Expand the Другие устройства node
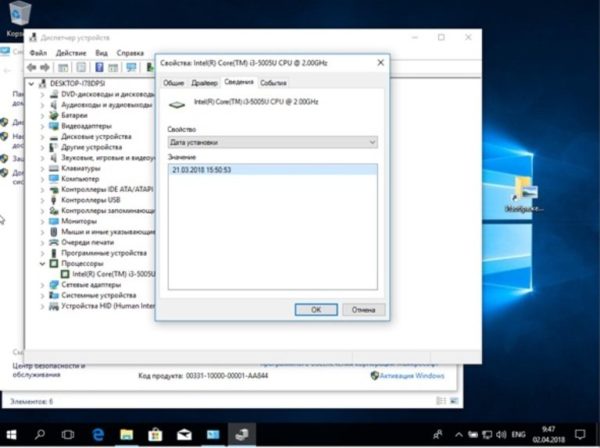The height and width of the screenshot is (448, 600). 42,147
